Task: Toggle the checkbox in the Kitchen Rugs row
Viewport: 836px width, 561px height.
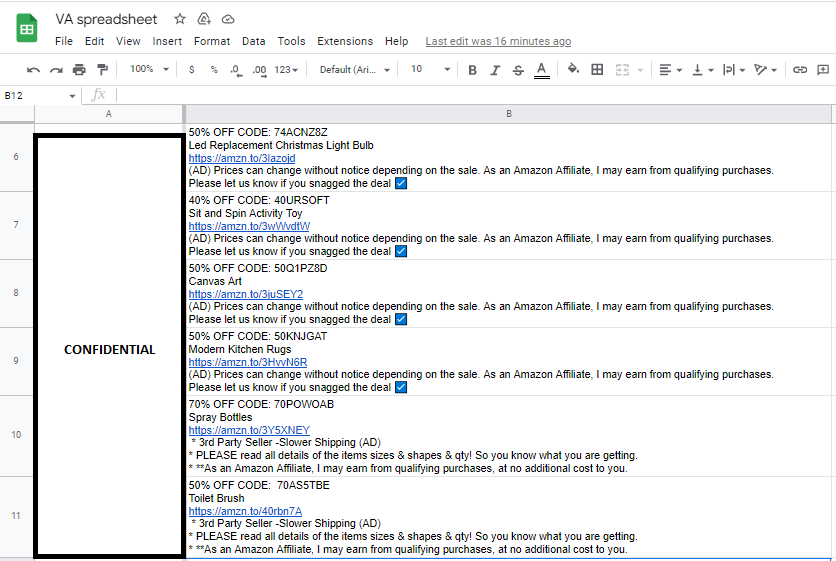Action: click(401, 387)
